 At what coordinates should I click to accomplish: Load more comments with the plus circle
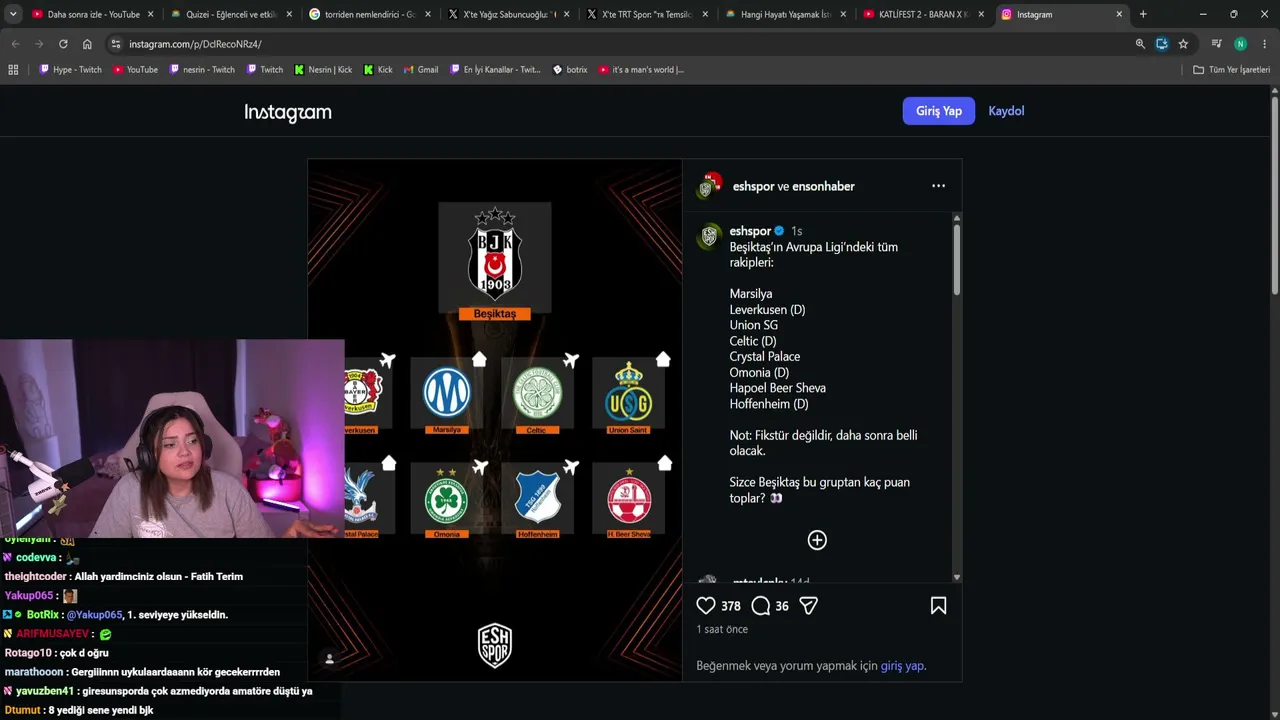(x=817, y=540)
